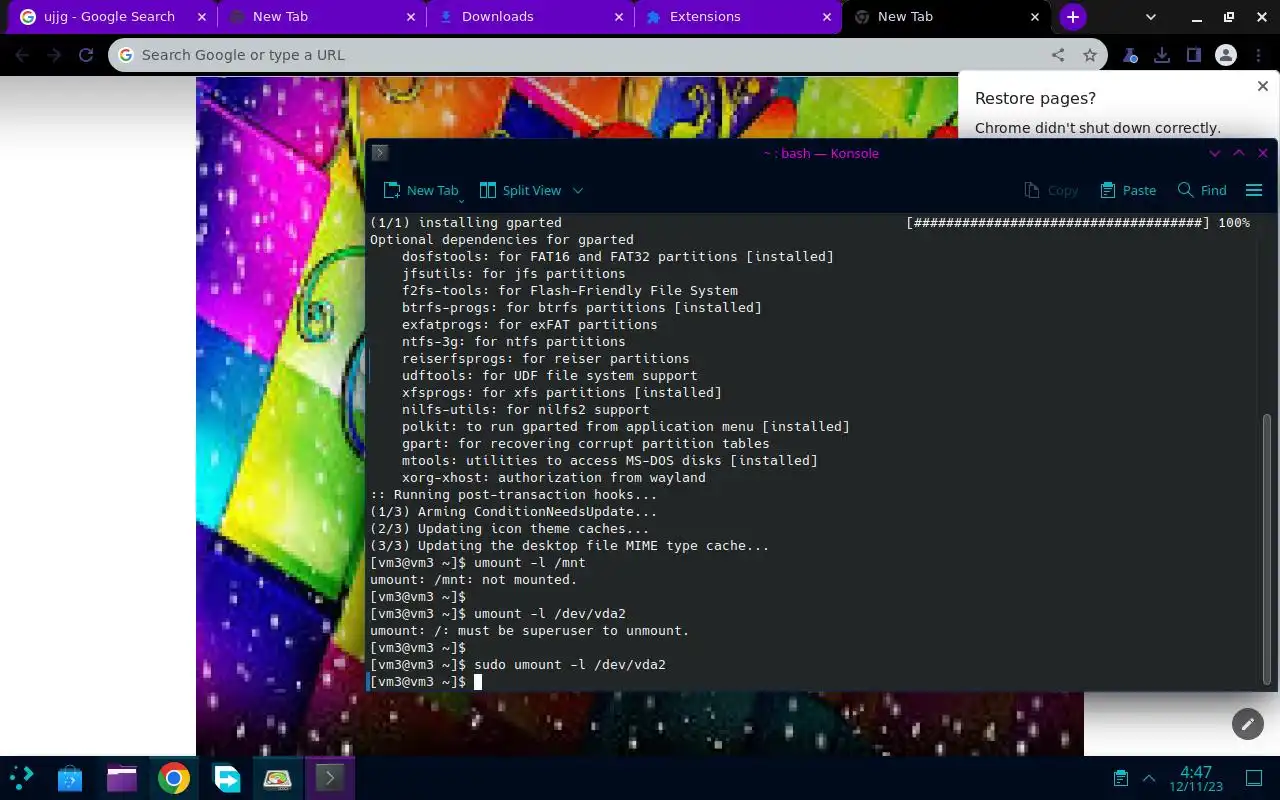Click the '(1/1) installing gparted' line
Screen dimensions: 1280x800
point(466,223)
